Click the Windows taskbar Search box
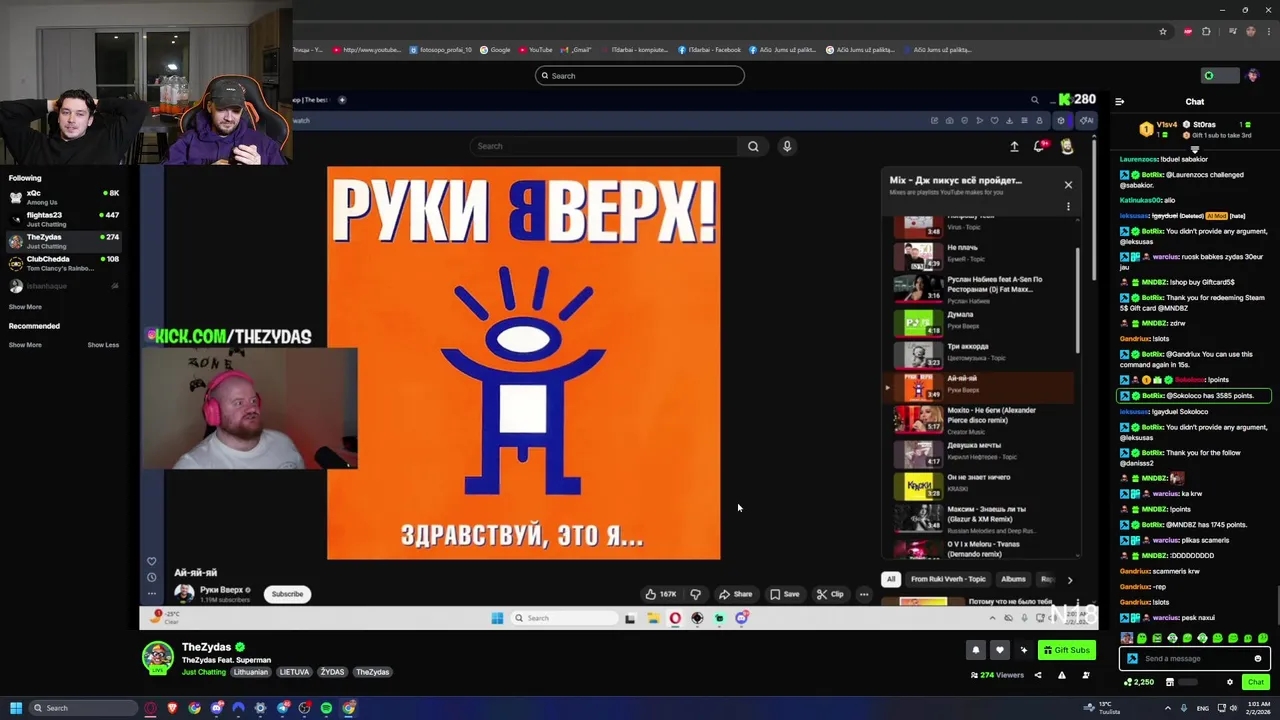The height and width of the screenshot is (720, 1280). tap(85, 708)
